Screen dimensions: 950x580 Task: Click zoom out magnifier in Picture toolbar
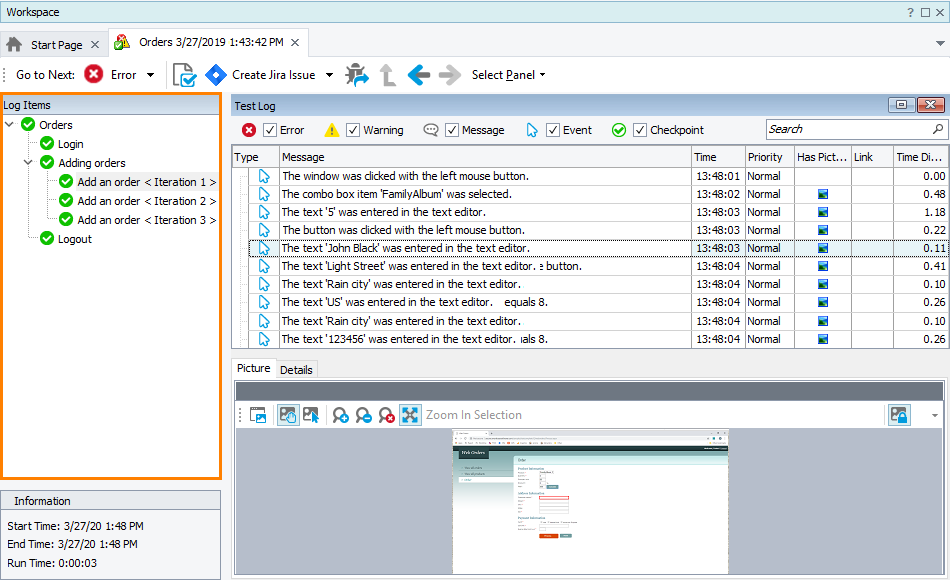click(x=363, y=415)
